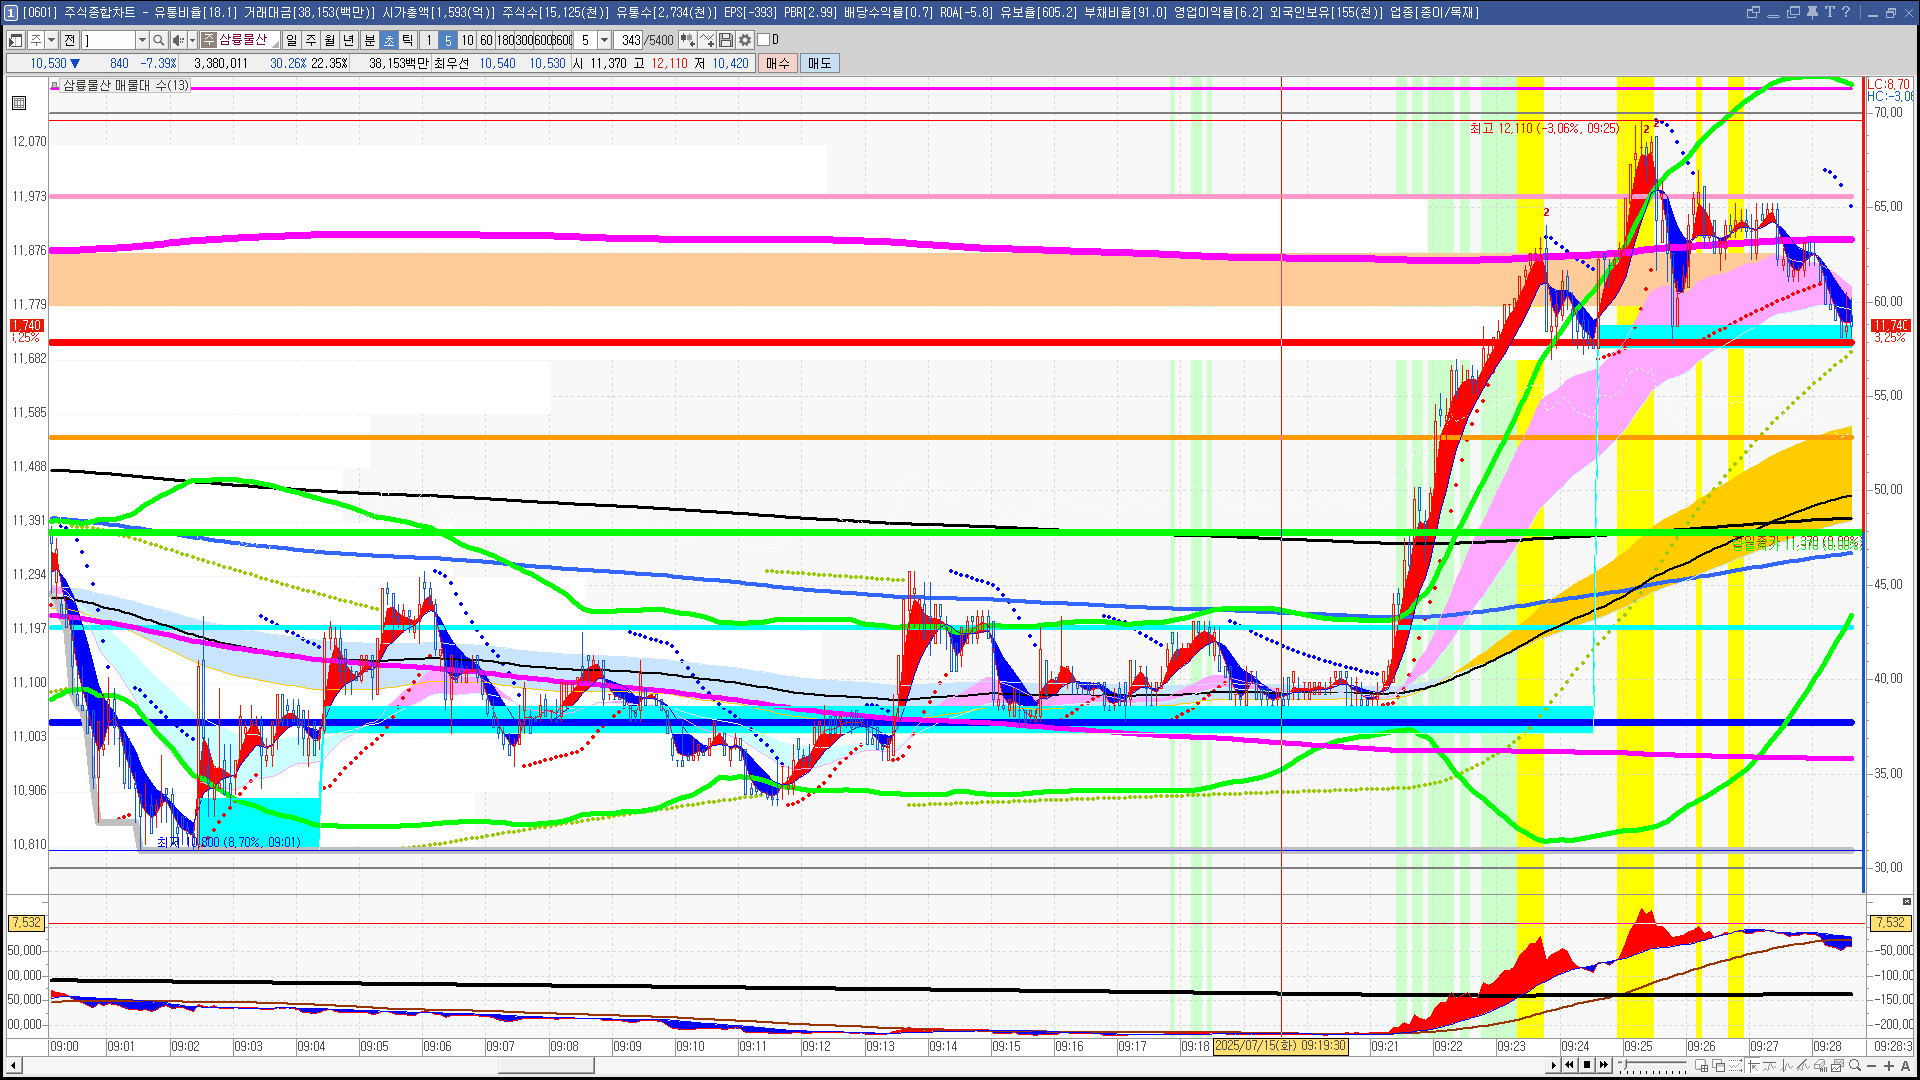Open the stock code dropdown arrow
This screenshot has width=1920, height=1080.
tap(142, 40)
